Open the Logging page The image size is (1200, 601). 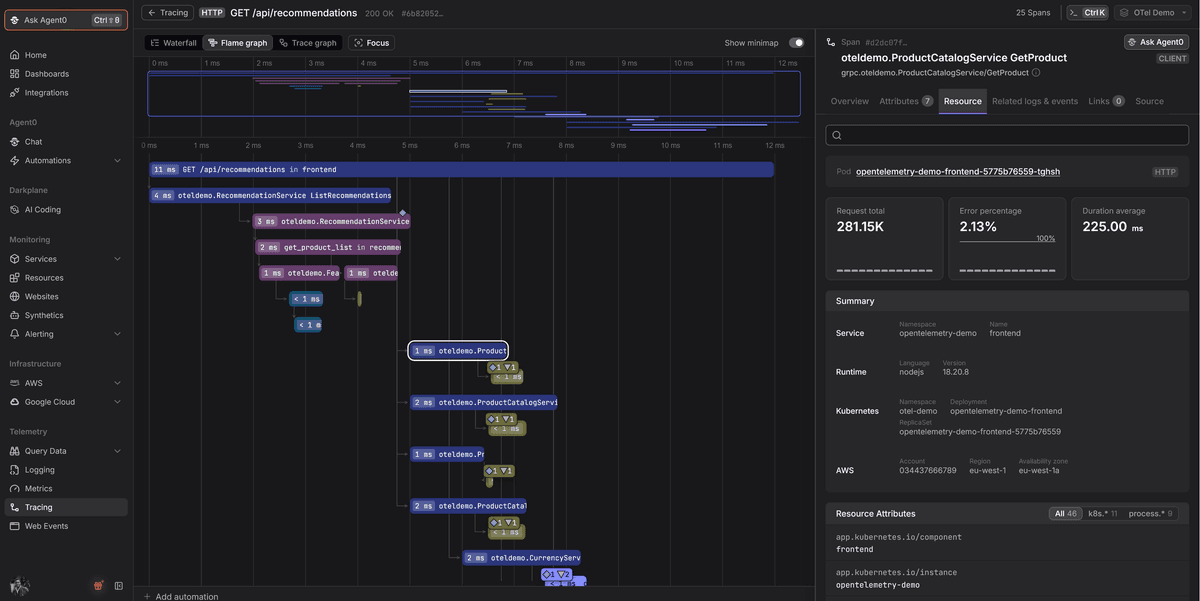tap(40, 470)
